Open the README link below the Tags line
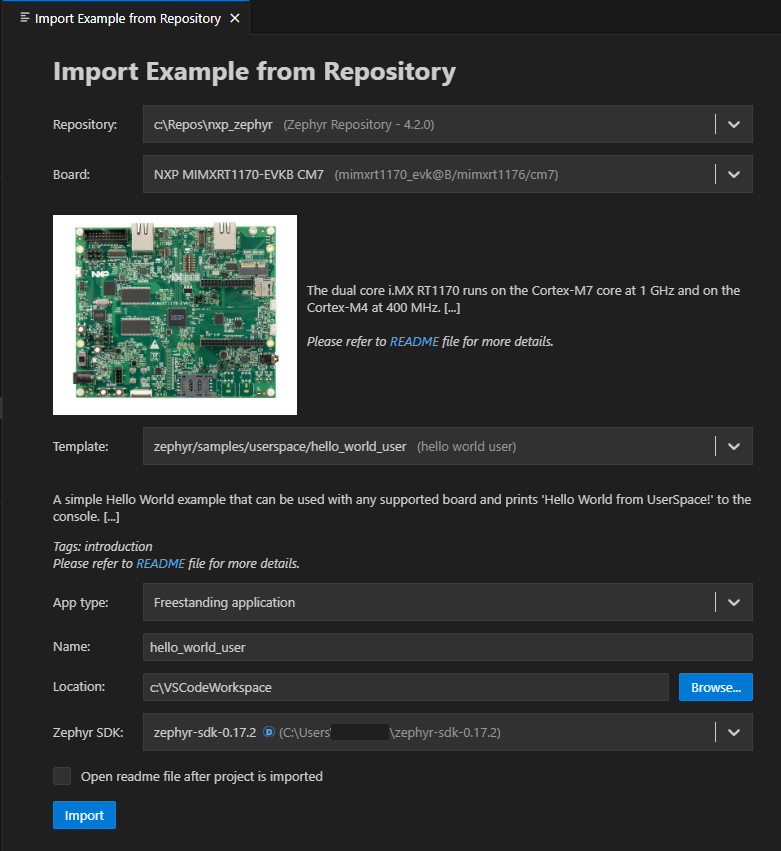781x851 pixels. point(161,563)
